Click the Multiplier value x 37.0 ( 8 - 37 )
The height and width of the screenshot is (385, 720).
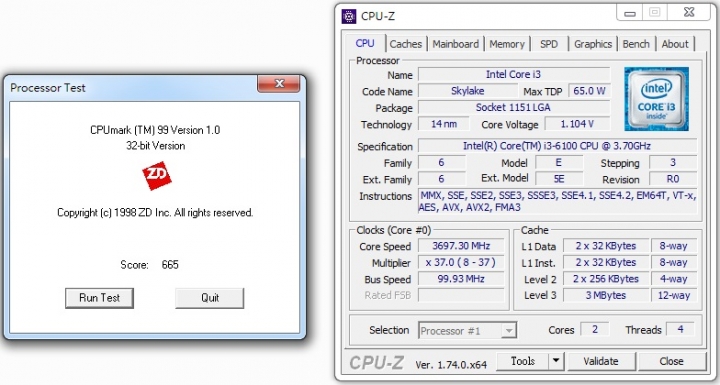461,262
